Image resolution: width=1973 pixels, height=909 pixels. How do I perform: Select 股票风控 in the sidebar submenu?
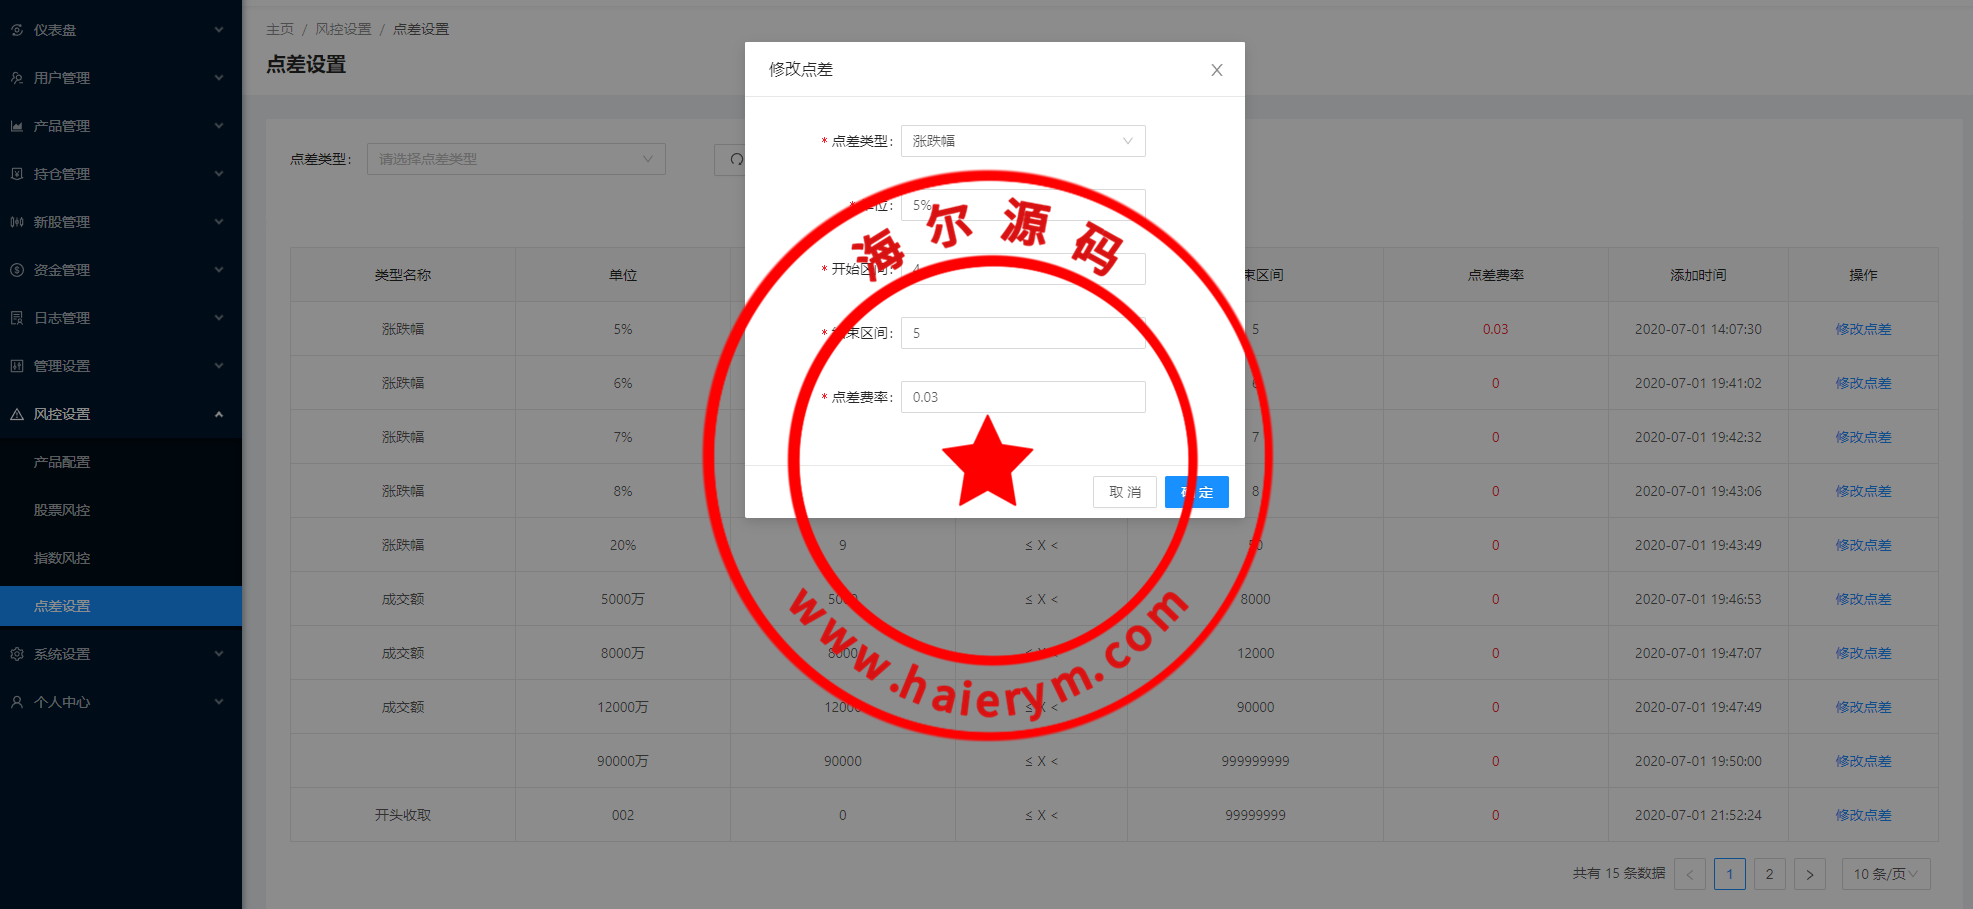(62, 510)
